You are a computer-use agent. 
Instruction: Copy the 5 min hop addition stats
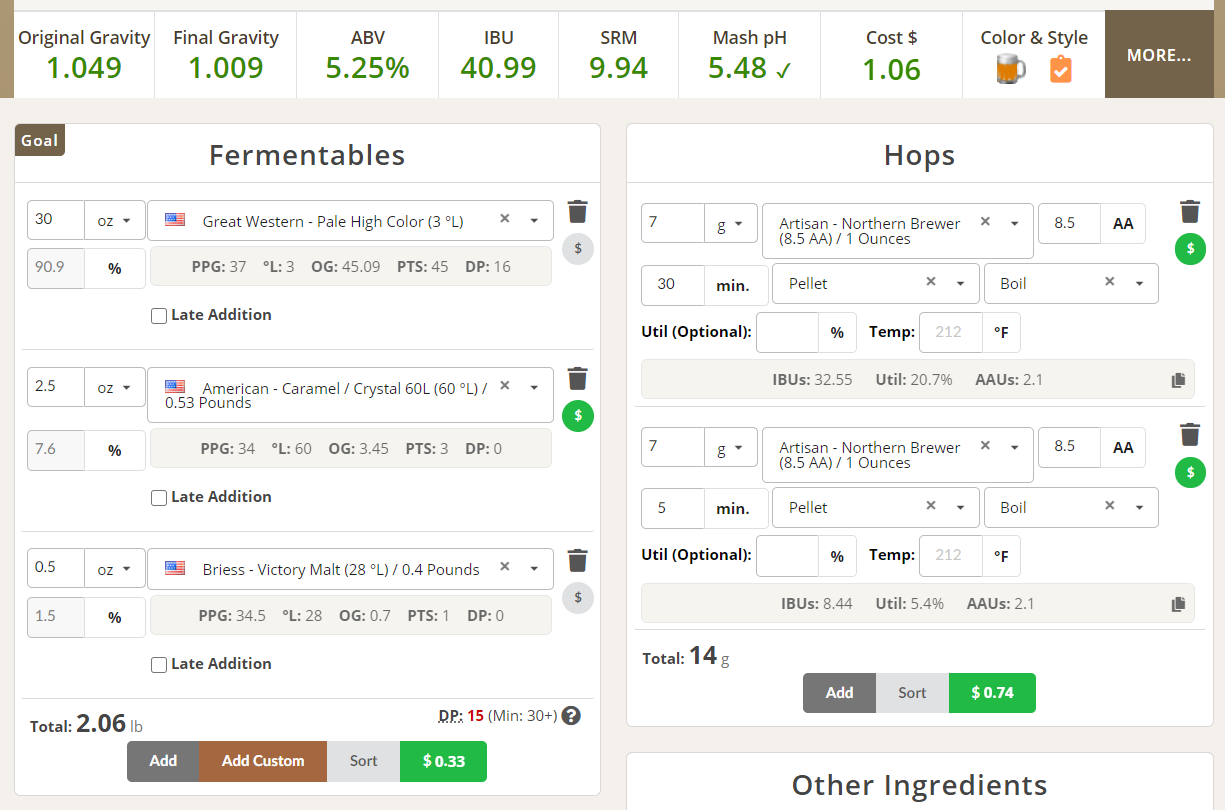point(1178,604)
